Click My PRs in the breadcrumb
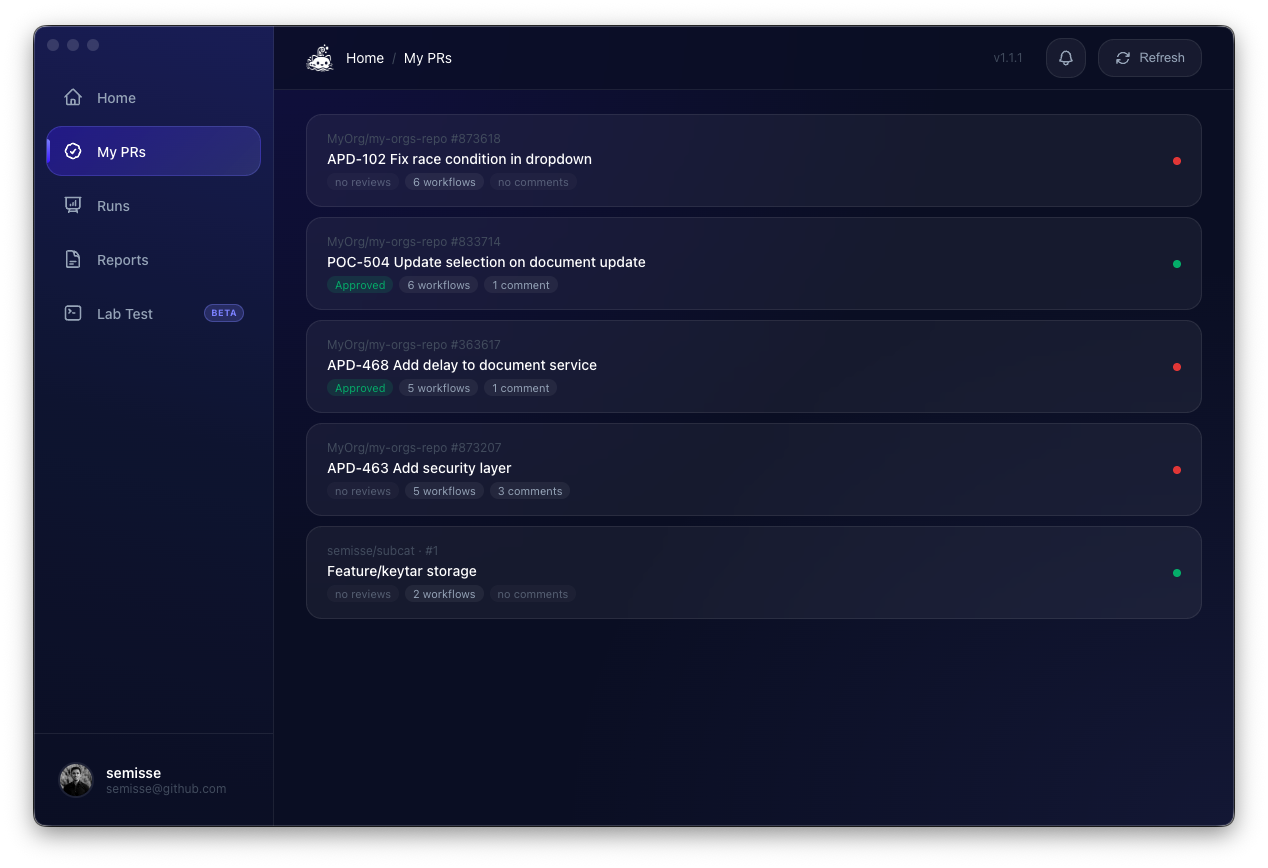 click(x=428, y=58)
